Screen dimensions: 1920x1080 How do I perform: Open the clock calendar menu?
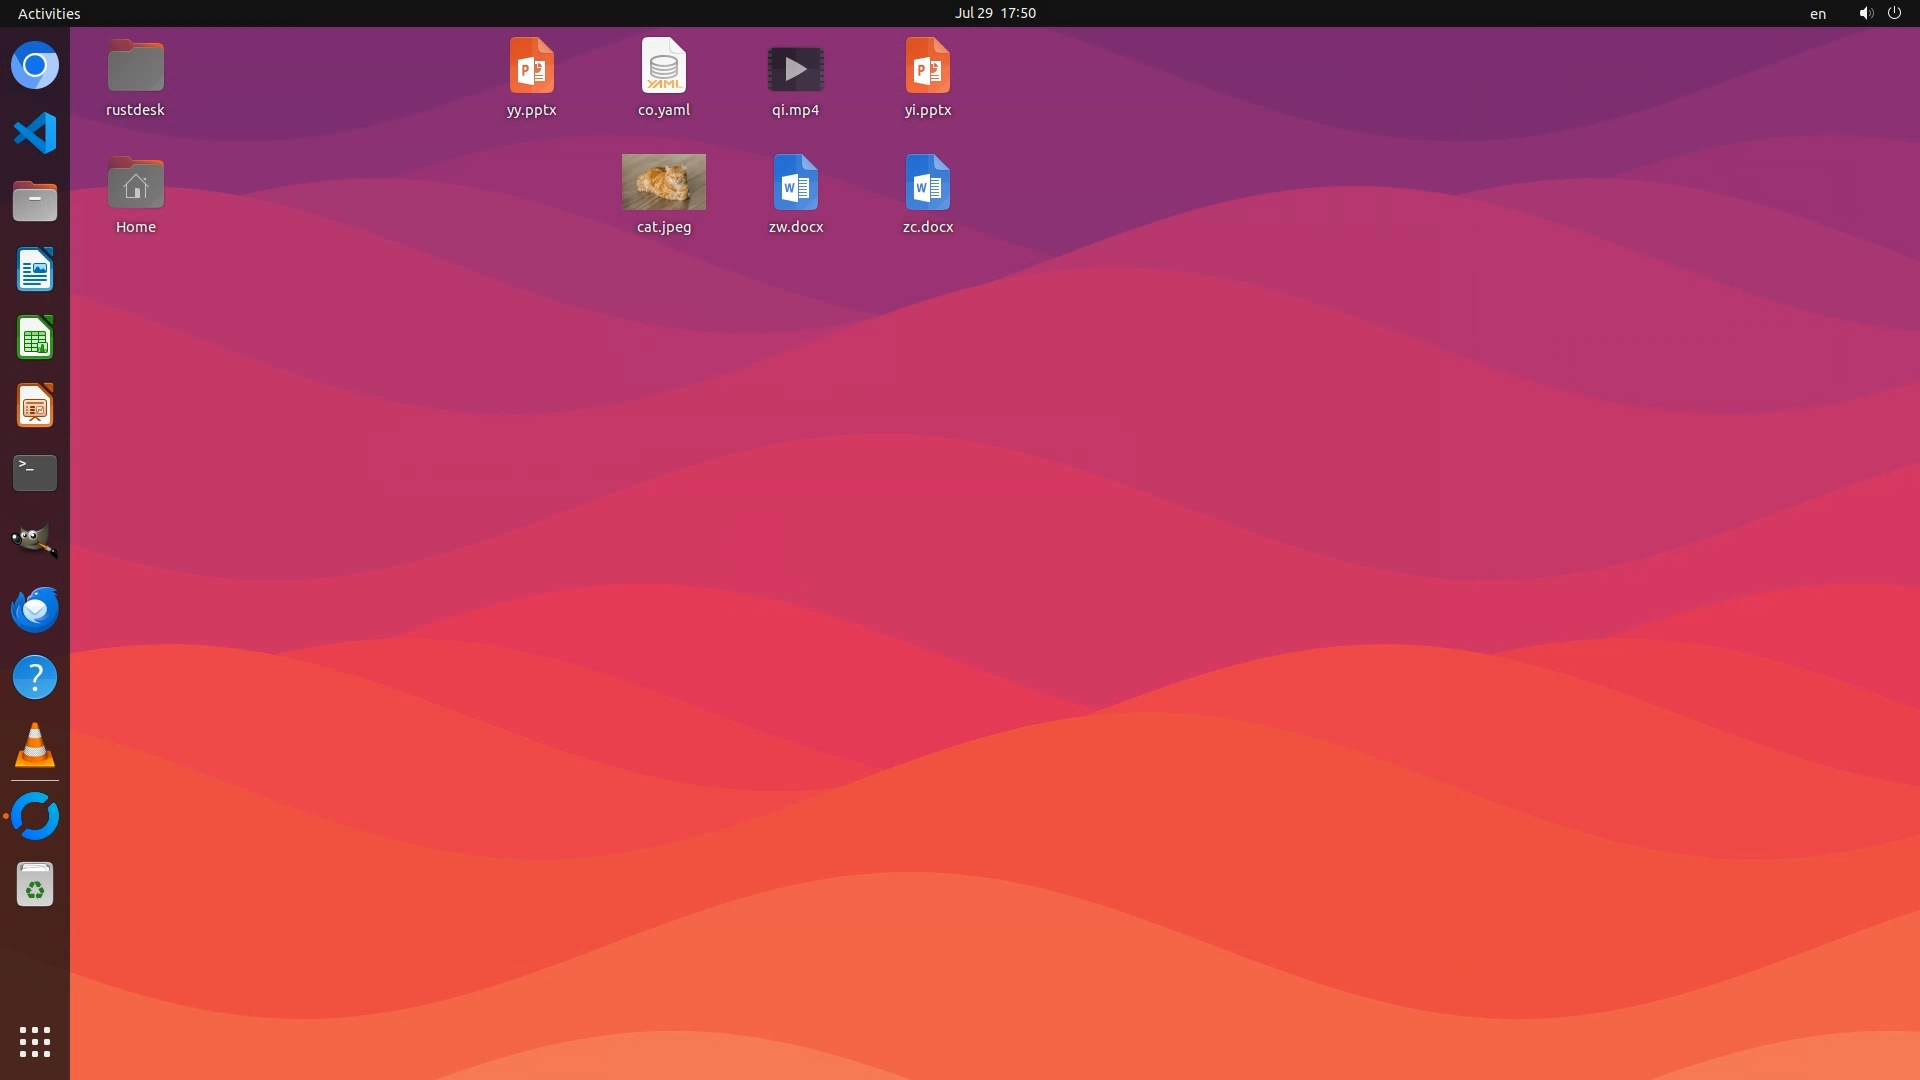[994, 13]
